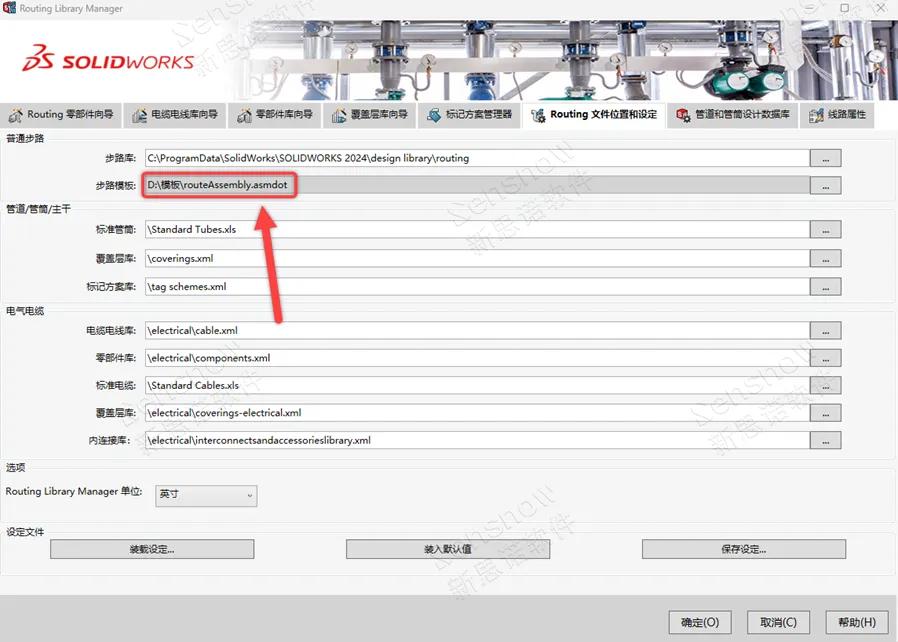Browse for the 步路模板 template file
This screenshot has height=642, width=898.
coord(825,185)
